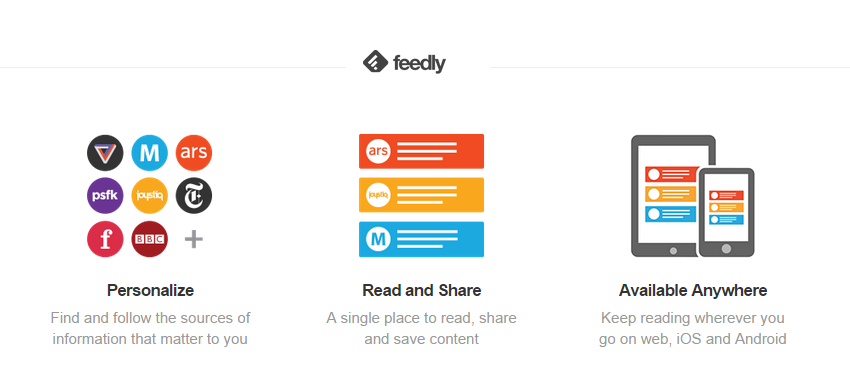
Task: Choose the black New York Times icon
Action: click(194, 196)
